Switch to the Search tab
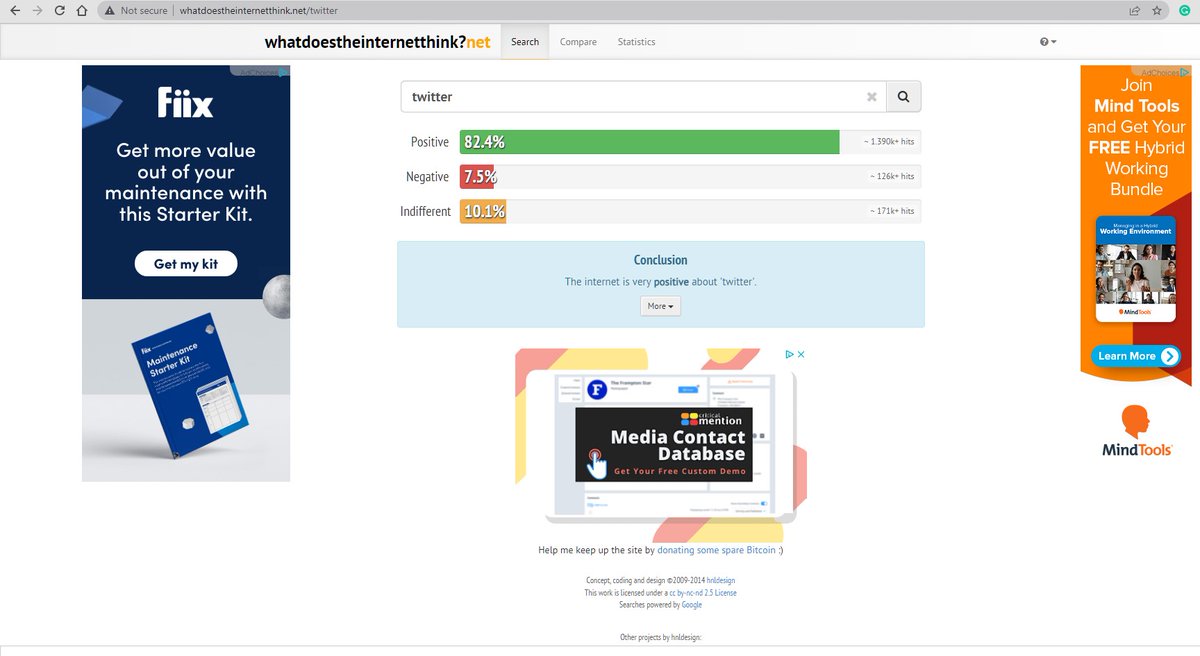Viewport: 1200px width, 656px height. [x=525, y=42]
